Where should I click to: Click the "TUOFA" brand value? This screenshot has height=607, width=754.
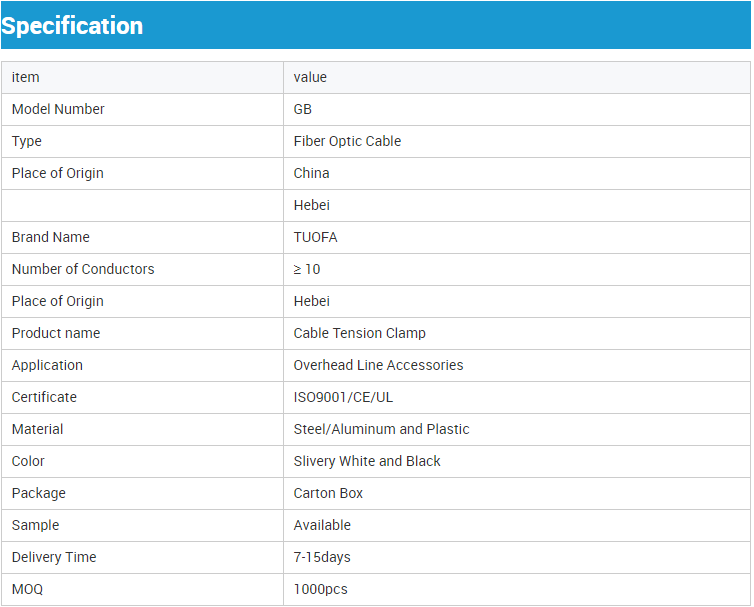[x=315, y=237]
